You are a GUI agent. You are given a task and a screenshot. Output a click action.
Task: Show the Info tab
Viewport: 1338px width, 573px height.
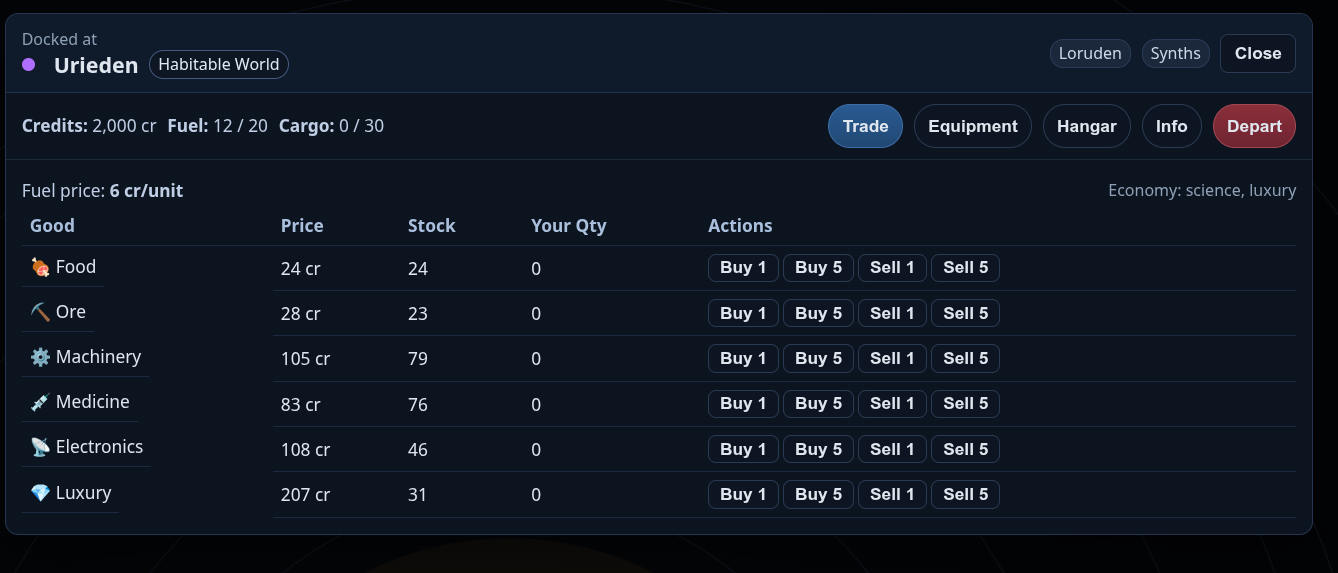(1171, 126)
